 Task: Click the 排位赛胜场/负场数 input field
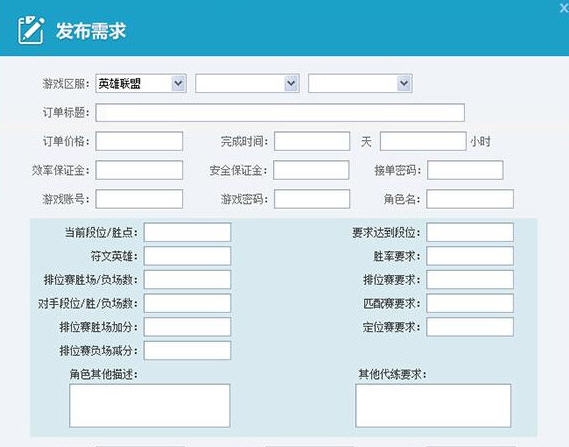(187, 279)
